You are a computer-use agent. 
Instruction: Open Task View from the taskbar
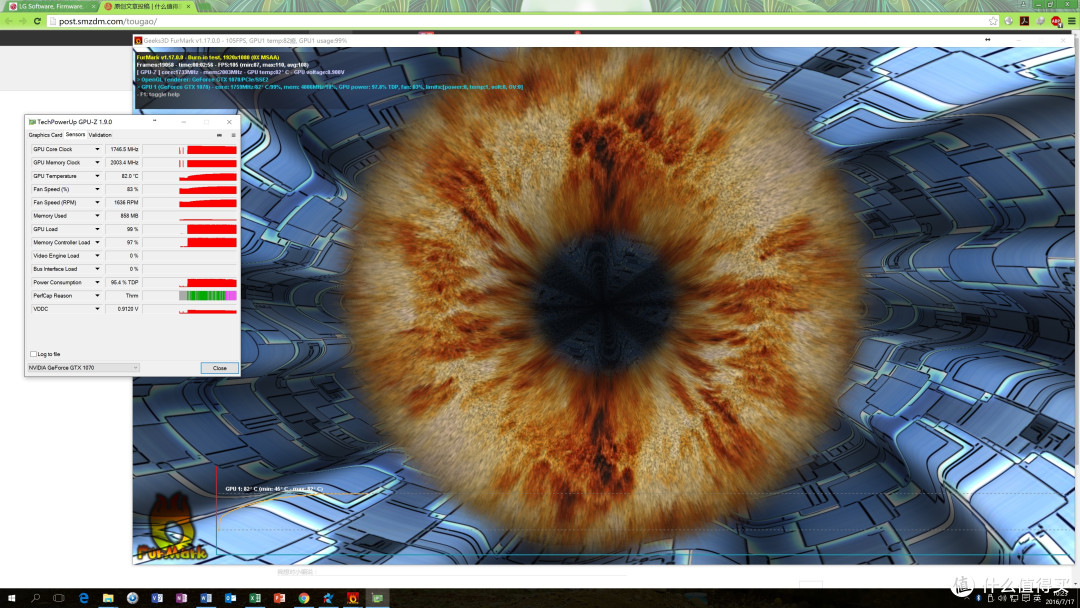click(59, 598)
